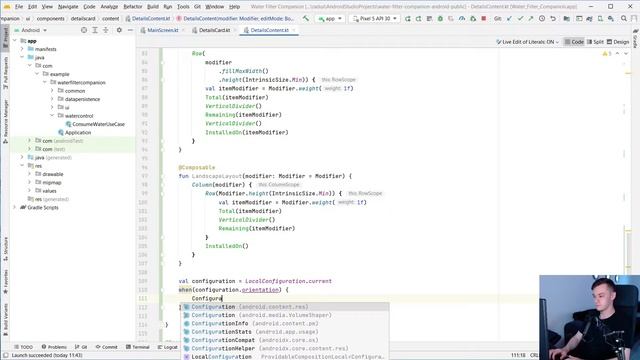Choose Configuration (android.content.res) completion

click(285, 307)
